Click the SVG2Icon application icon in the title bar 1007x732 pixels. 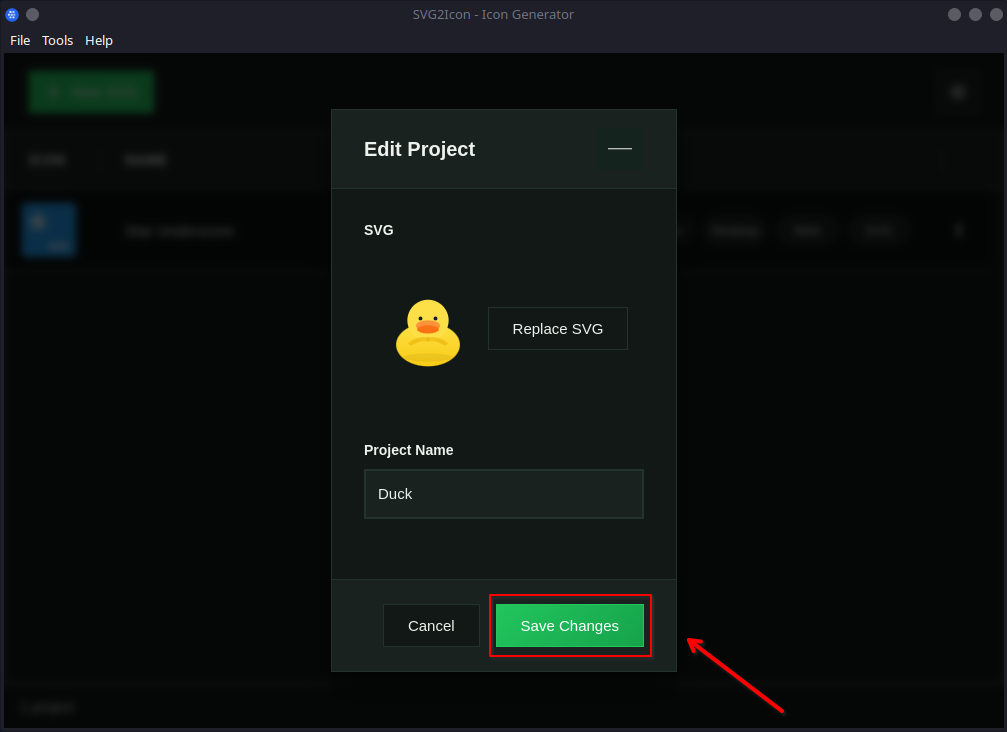11,14
